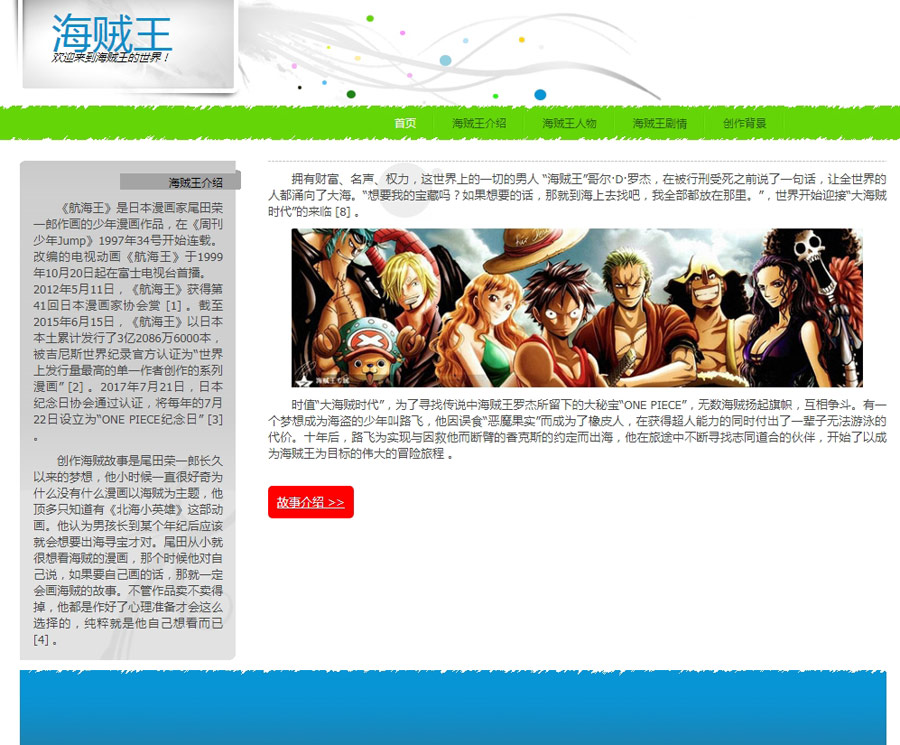Screen dimensions: 900x745
Task: Click the [8] citation in the first paragraph
Action: coord(343,212)
